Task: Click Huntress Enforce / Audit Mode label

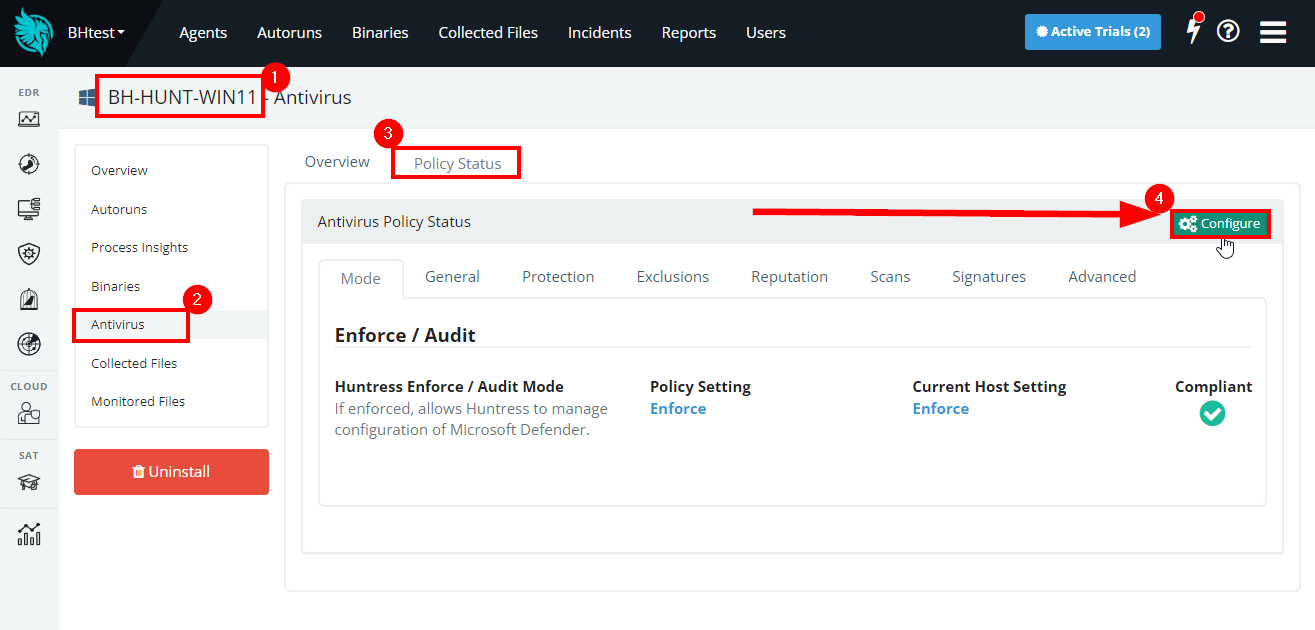Action: [x=449, y=387]
